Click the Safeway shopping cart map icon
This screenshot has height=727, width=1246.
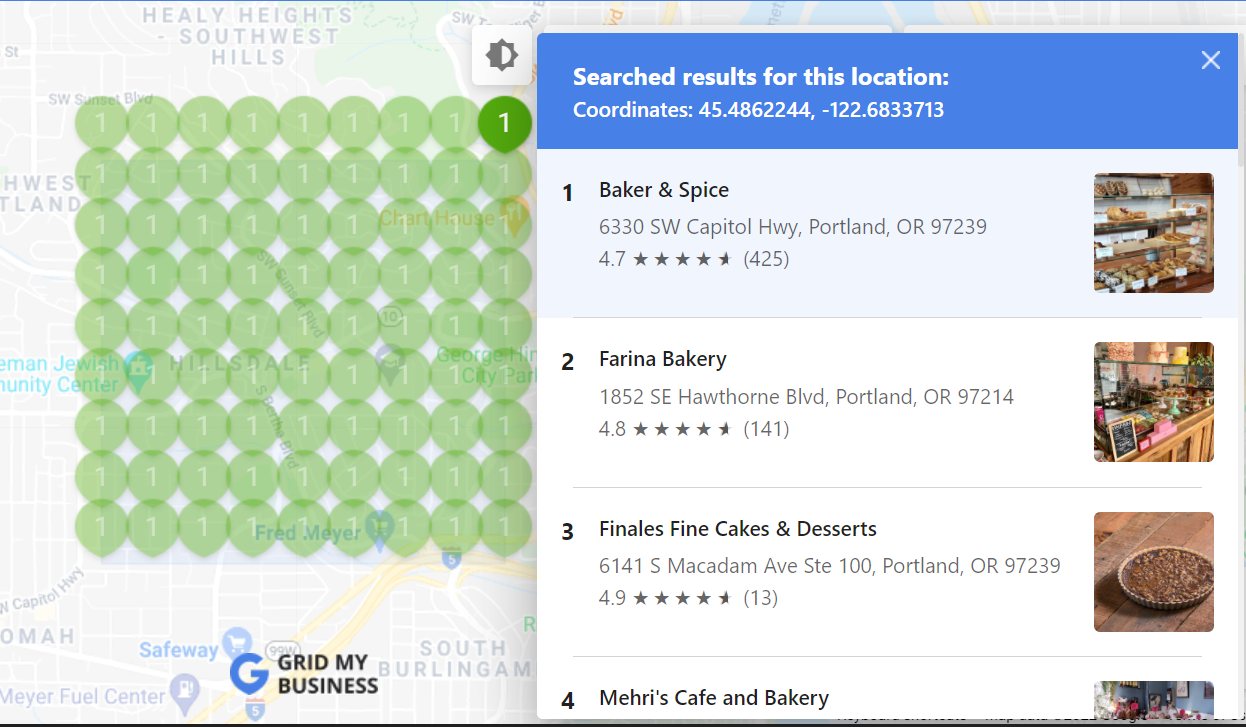click(236, 641)
